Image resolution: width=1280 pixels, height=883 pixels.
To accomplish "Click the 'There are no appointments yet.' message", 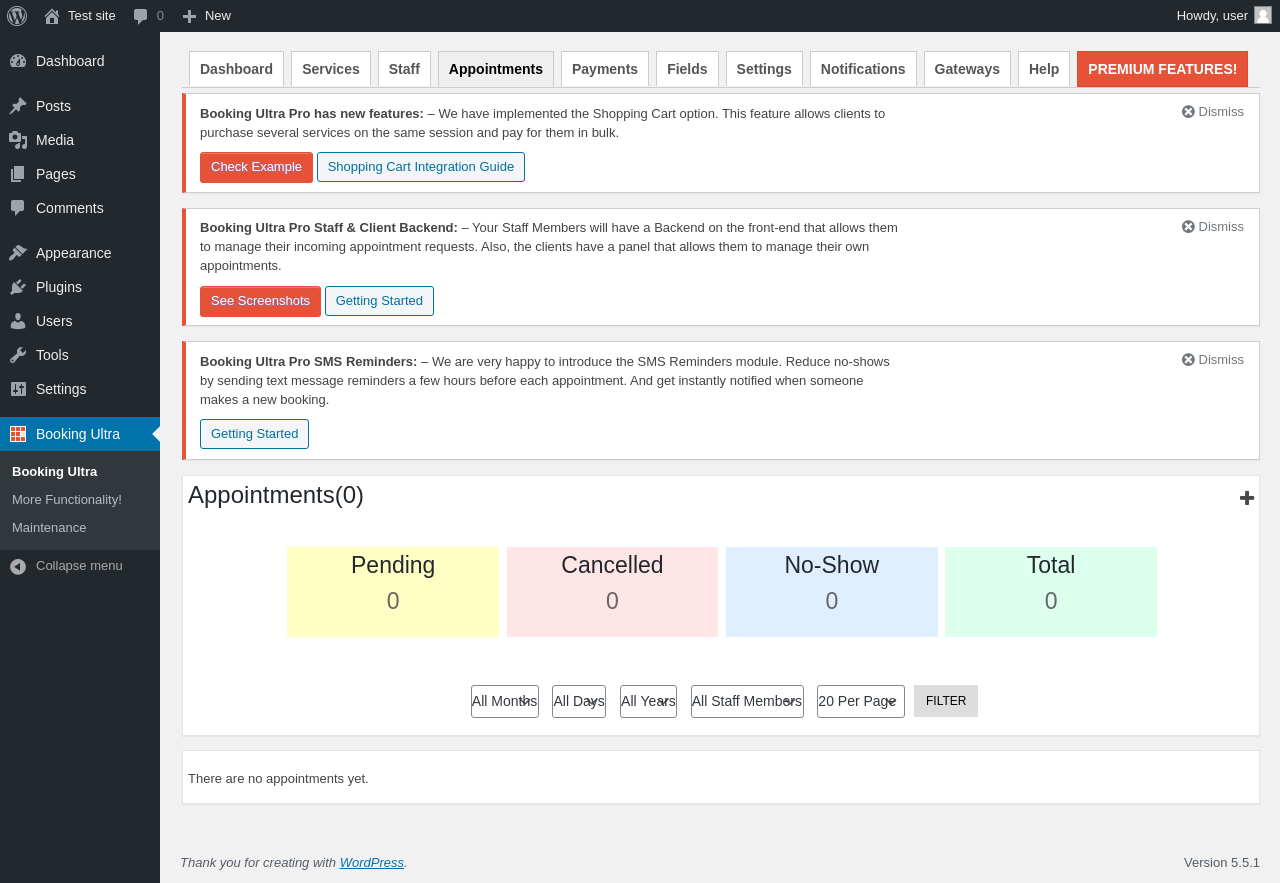I will (x=278, y=779).
